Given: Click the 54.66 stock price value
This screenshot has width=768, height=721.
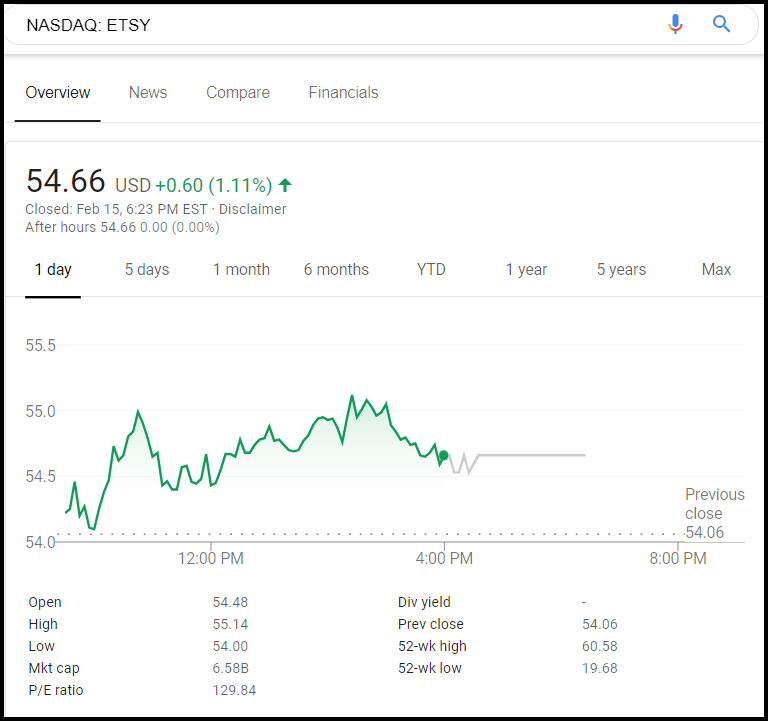Looking at the screenshot, I should [x=65, y=182].
